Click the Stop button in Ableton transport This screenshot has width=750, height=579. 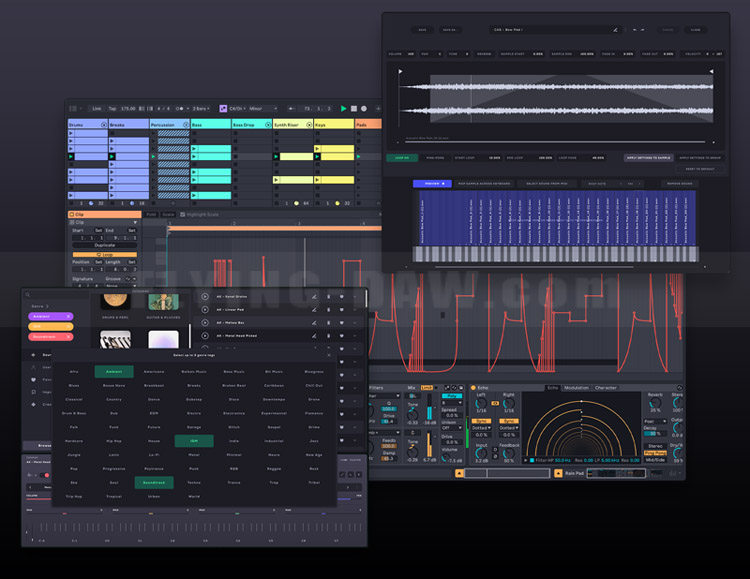[354, 109]
